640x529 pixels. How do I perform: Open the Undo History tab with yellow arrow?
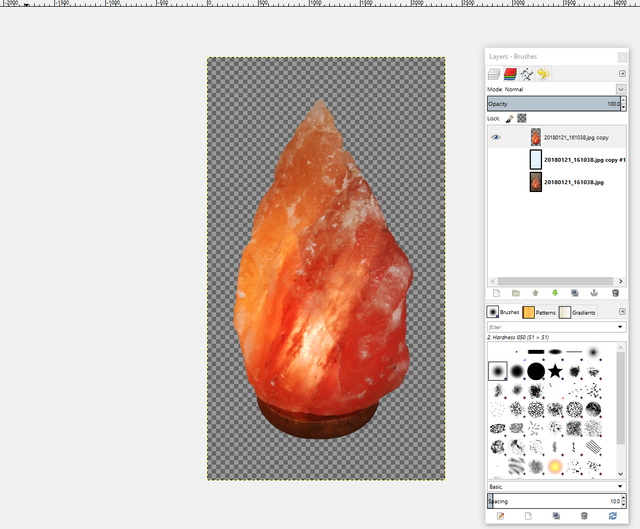tap(543, 74)
